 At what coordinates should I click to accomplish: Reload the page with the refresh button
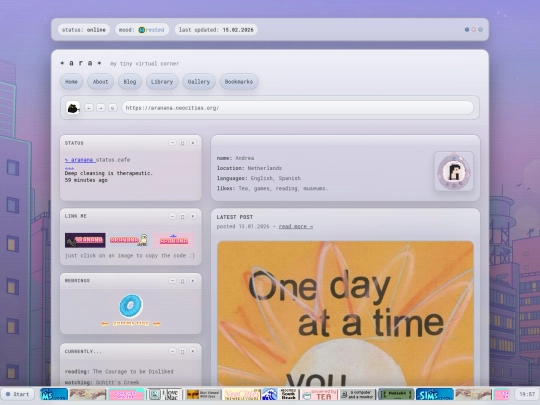click(x=112, y=108)
